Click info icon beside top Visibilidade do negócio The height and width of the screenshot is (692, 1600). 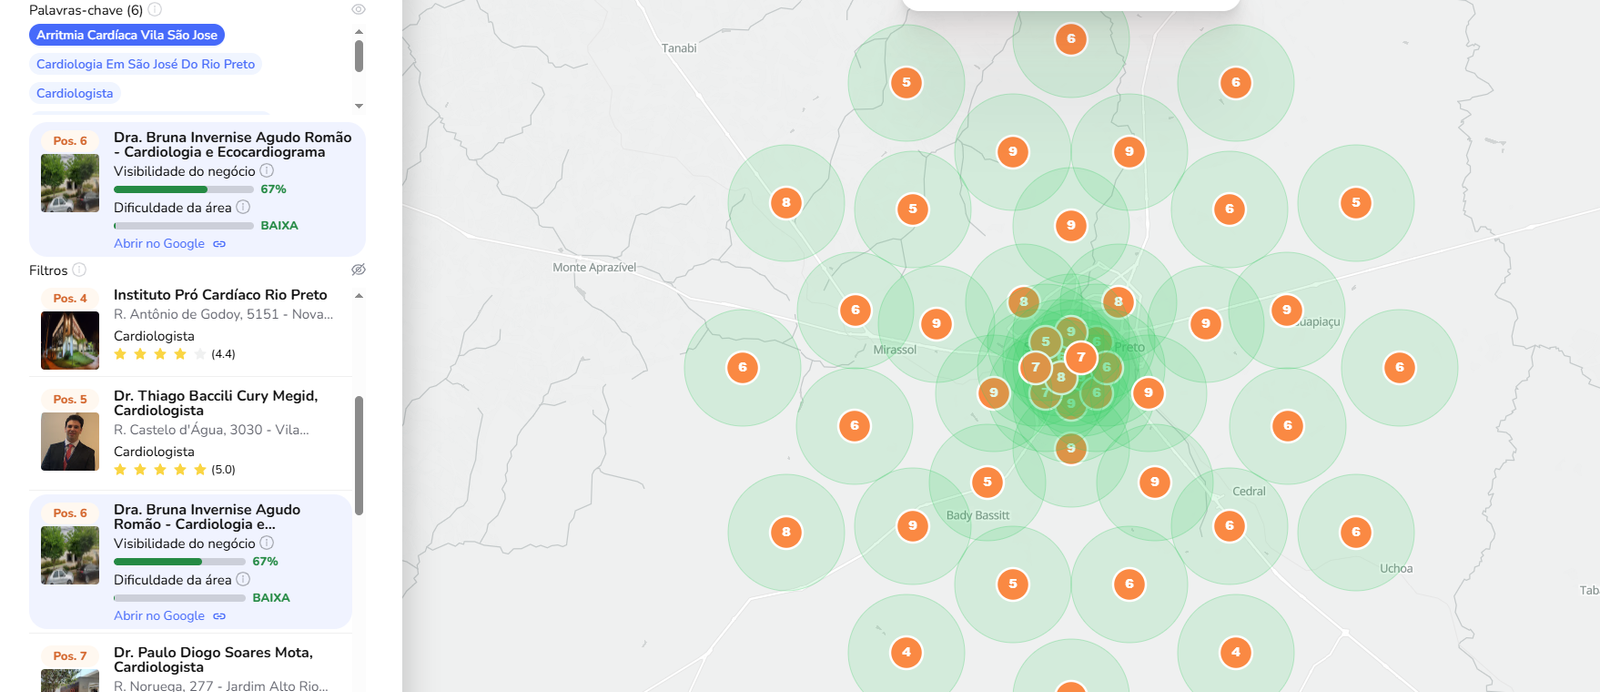coord(267,171)
